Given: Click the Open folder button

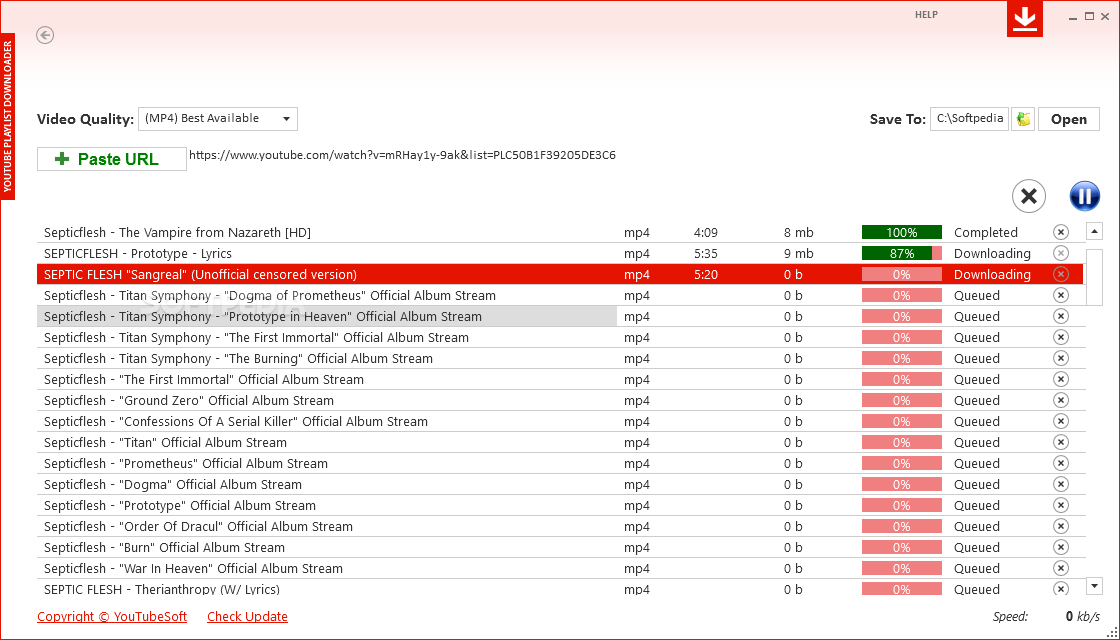Looking at the screenshot, I should [1069, 119].
